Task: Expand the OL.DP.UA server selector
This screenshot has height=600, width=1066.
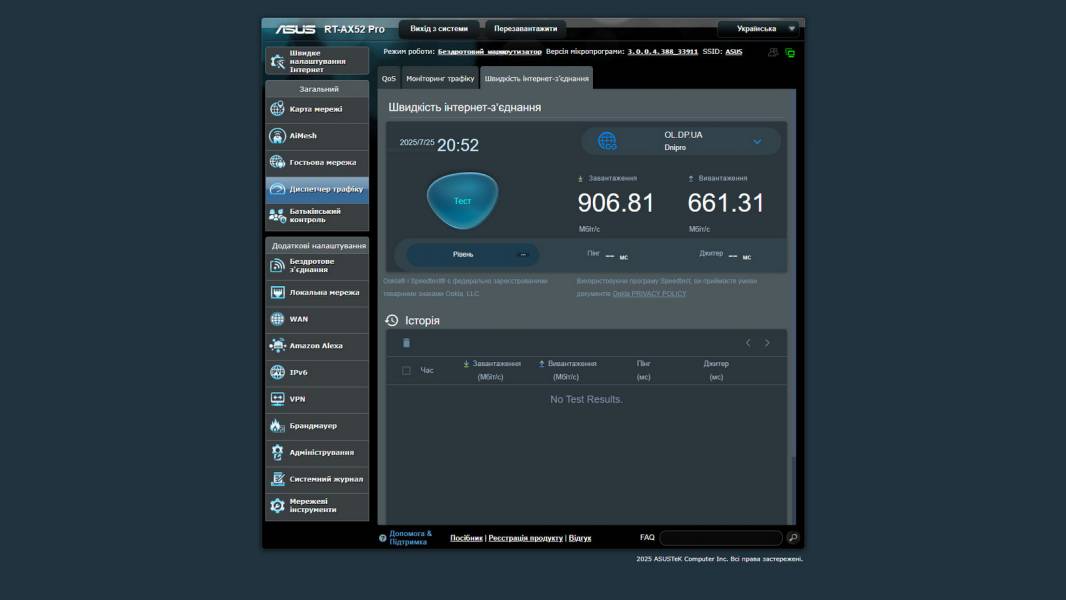Action: coord(757,141)
